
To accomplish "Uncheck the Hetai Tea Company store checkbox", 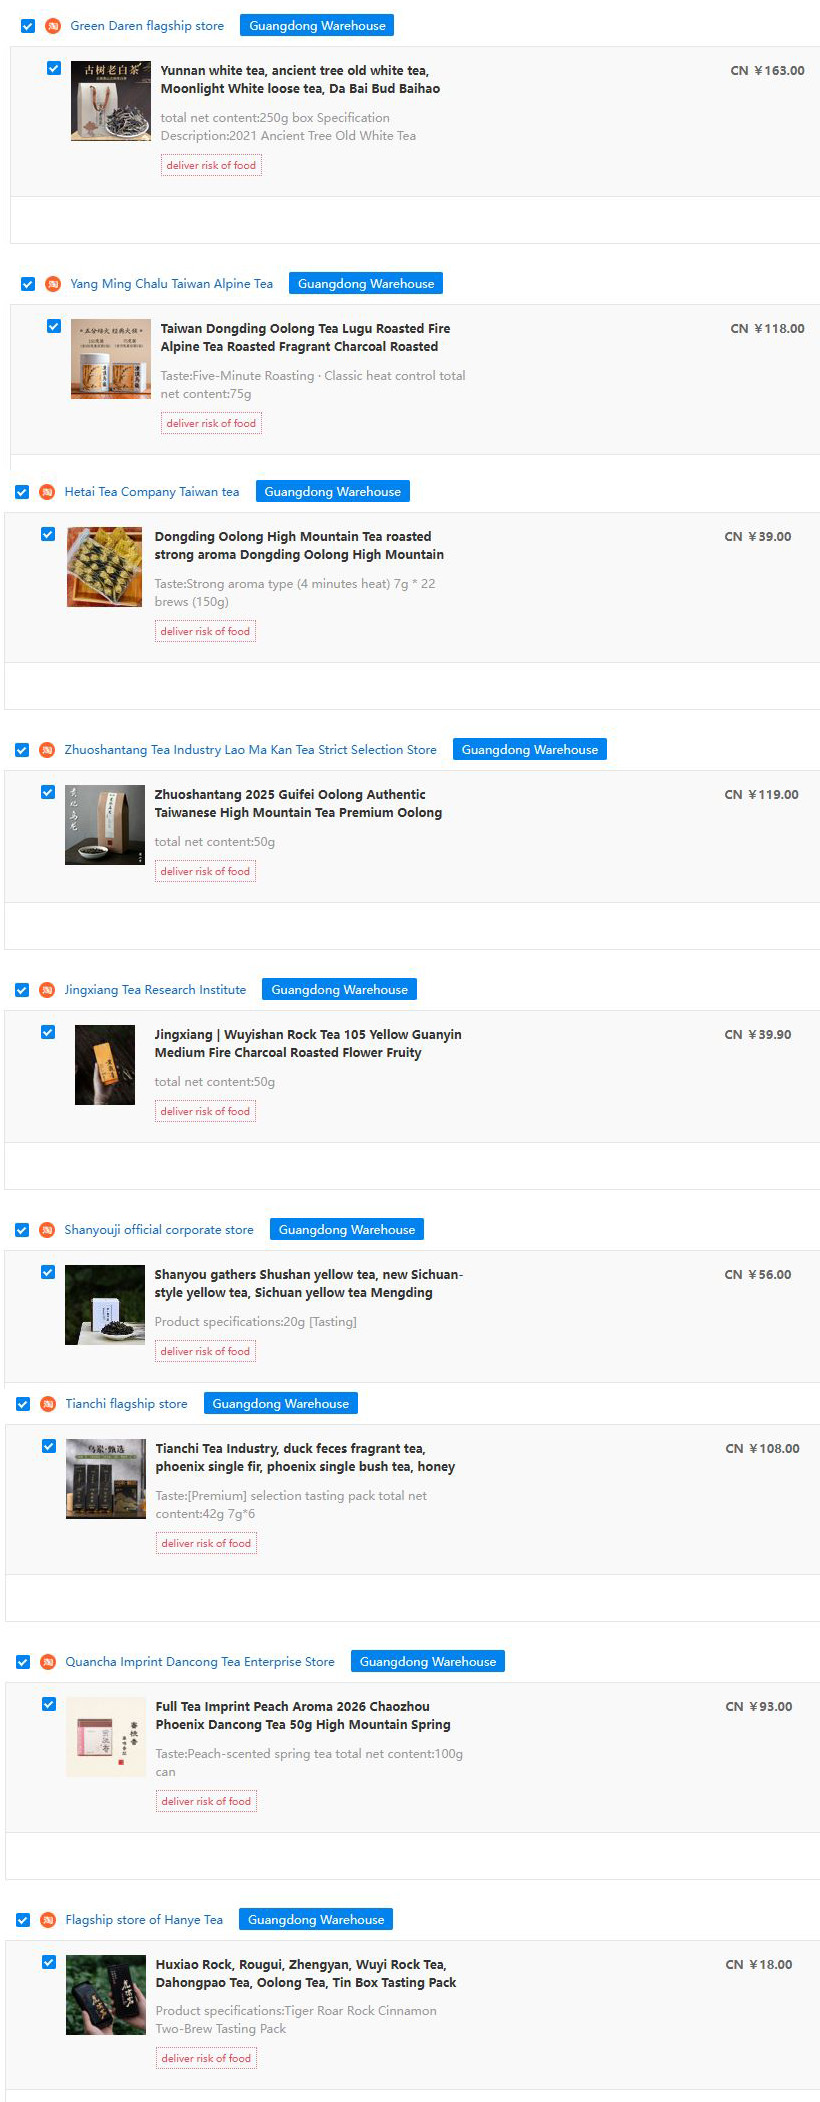I will (x=22, y=492).
